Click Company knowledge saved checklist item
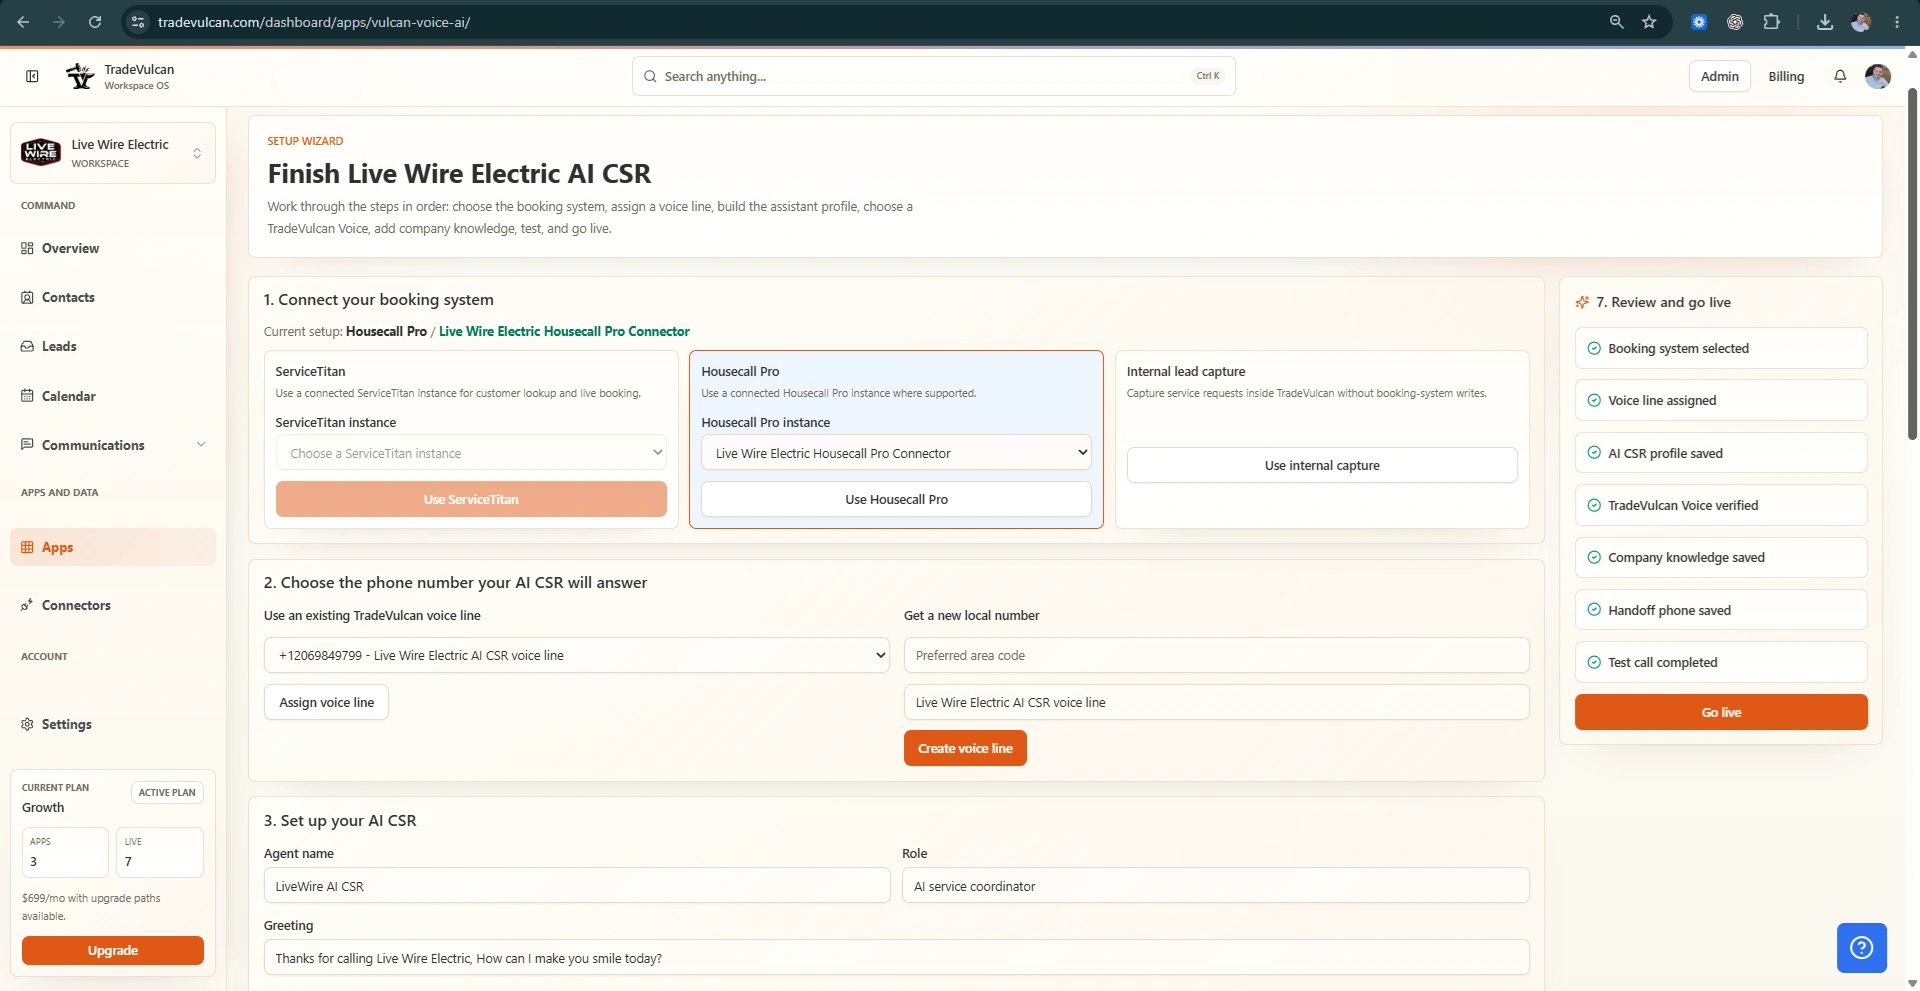Image resolution: width=1920 pixels, height=991 pixels. coord(1721,557)
